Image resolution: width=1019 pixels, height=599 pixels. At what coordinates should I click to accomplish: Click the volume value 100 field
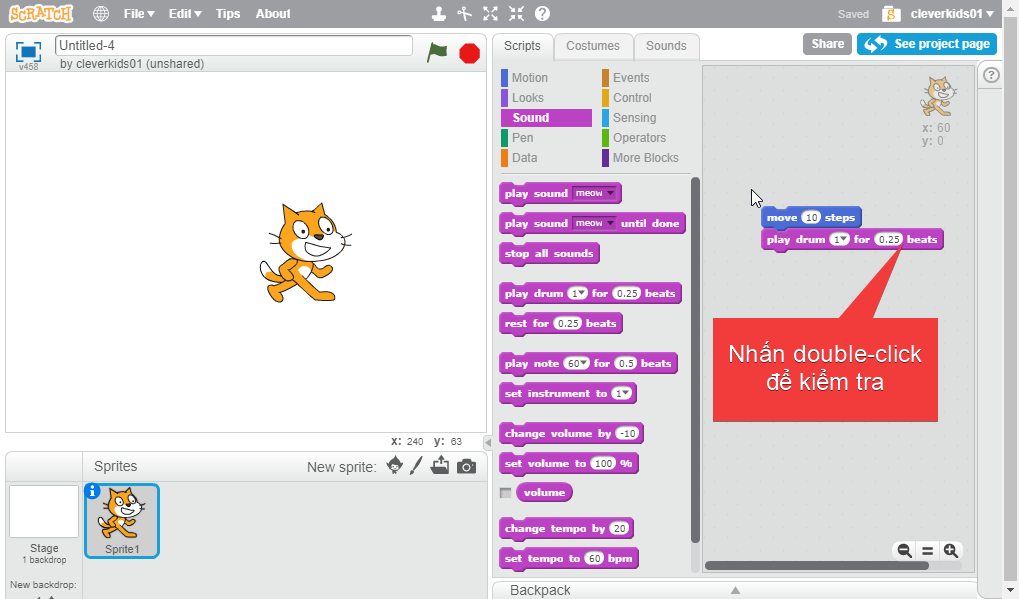coord(603,463)
